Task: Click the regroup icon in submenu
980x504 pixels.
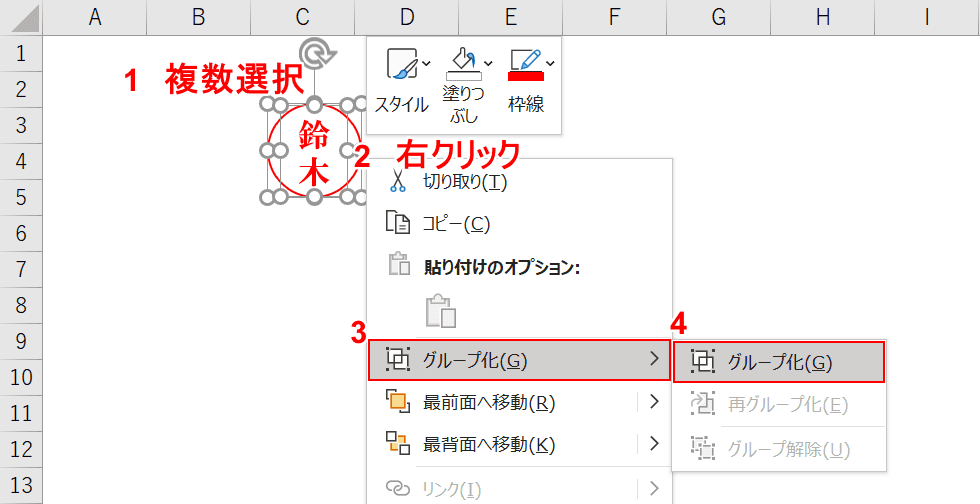Action: (x=703, y=405)
